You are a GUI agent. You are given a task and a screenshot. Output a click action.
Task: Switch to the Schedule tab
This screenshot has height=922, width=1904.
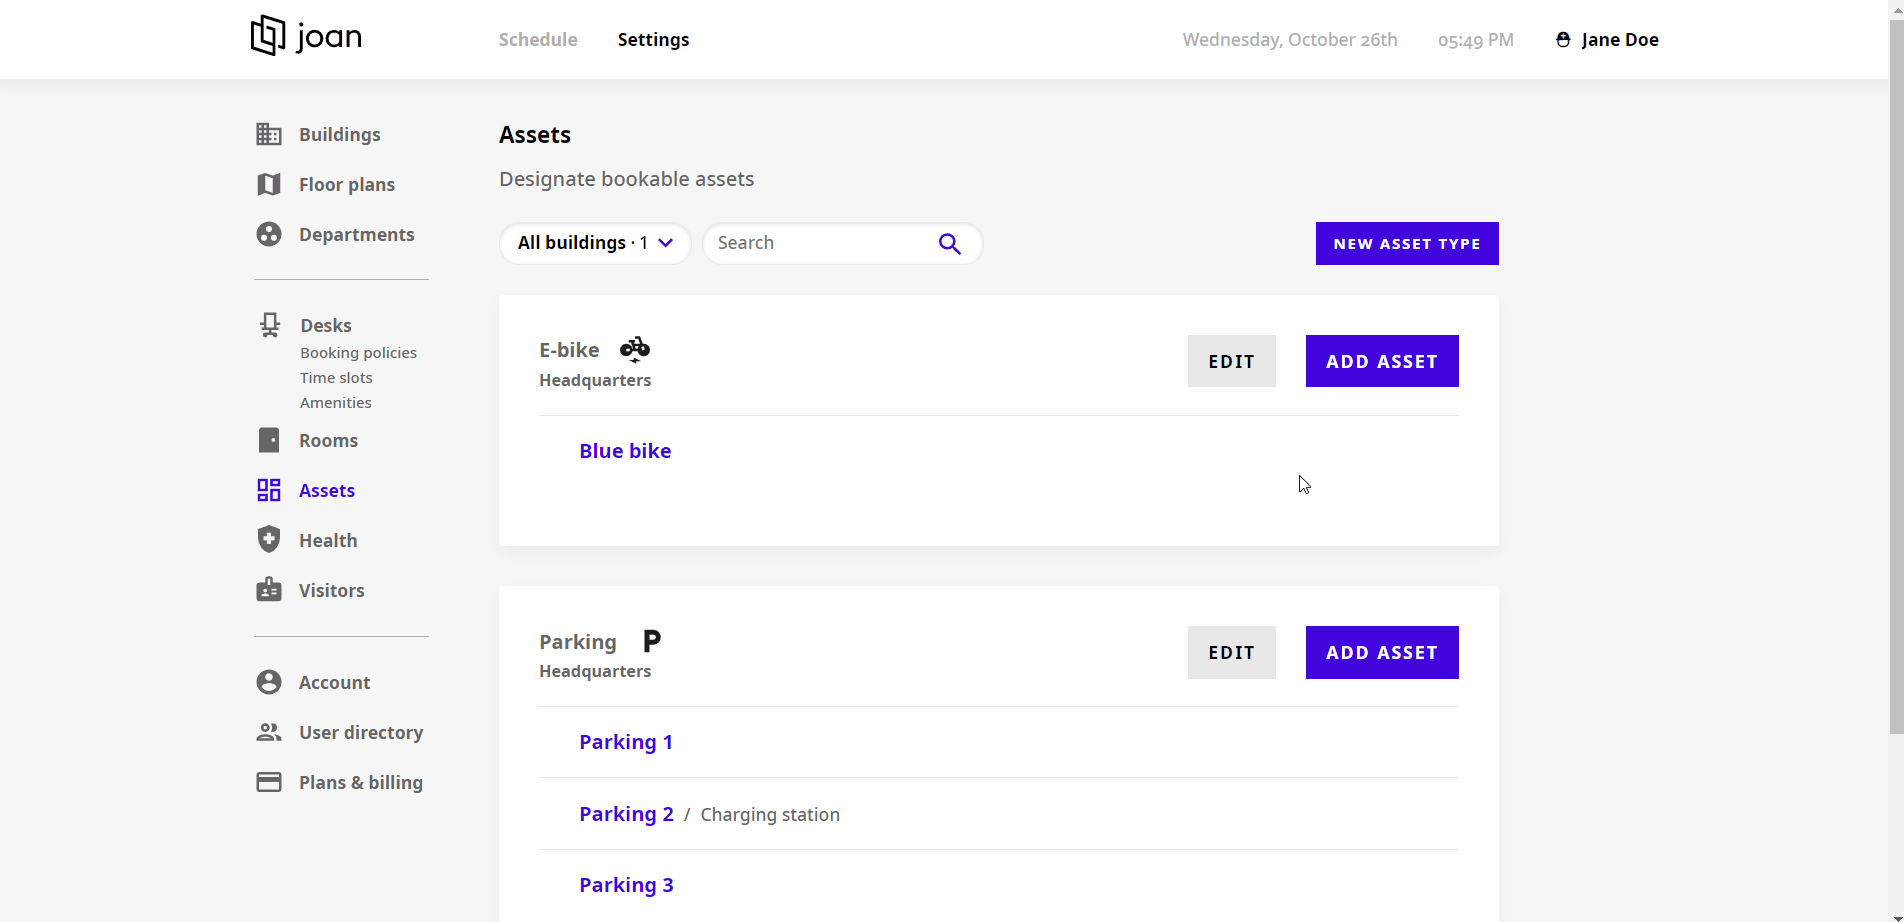[x=538, y=39]
